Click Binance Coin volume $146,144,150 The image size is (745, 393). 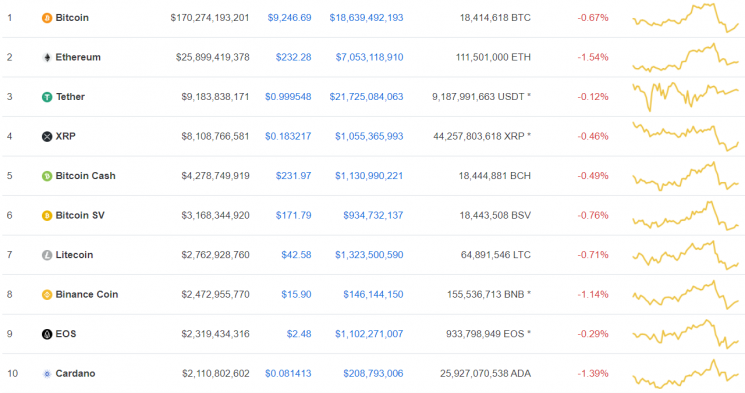[x=373, y=294]
